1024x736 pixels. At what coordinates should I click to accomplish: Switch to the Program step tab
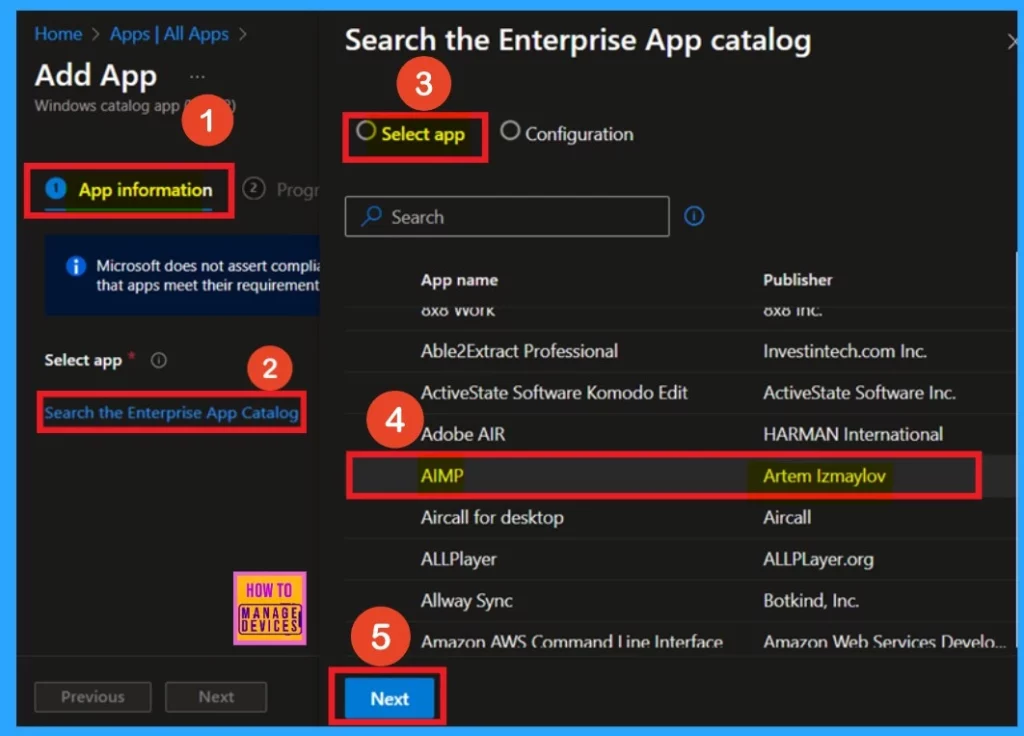(x=281, y=190)
